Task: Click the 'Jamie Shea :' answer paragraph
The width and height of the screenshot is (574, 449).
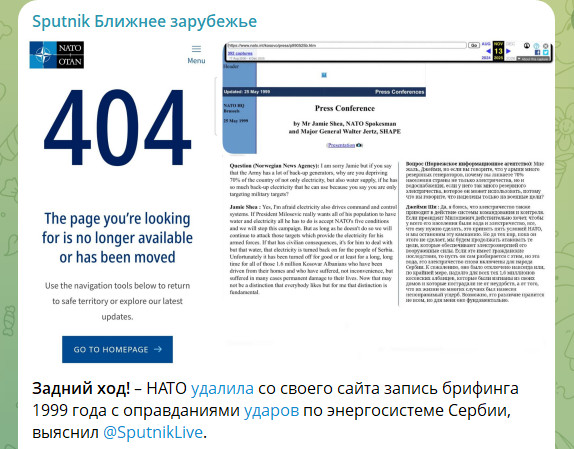Action: tap(313, 250)
